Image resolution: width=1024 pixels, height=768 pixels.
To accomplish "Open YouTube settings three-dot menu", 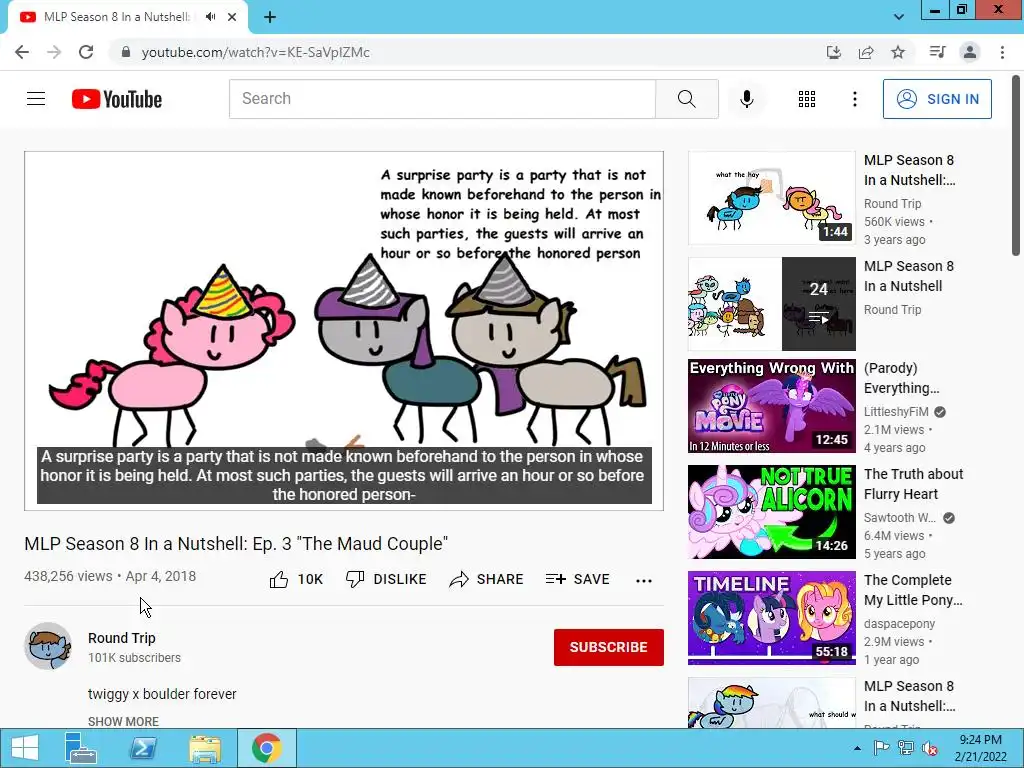I will [x=854, y=99].
